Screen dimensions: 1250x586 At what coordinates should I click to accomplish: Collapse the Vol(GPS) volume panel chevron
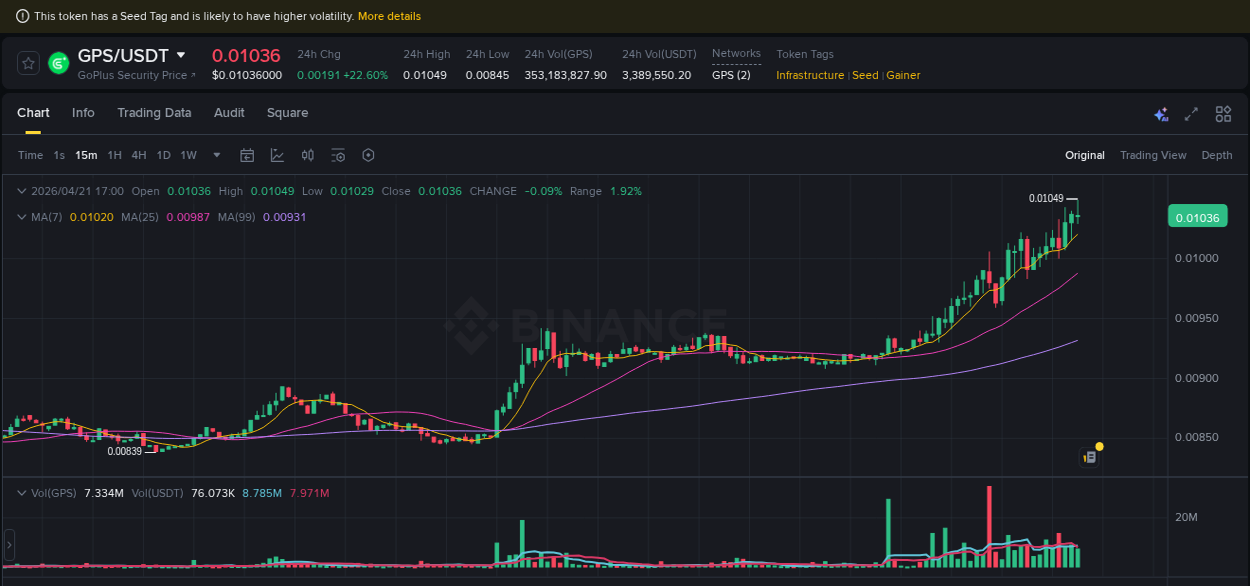tap(22, 492)
